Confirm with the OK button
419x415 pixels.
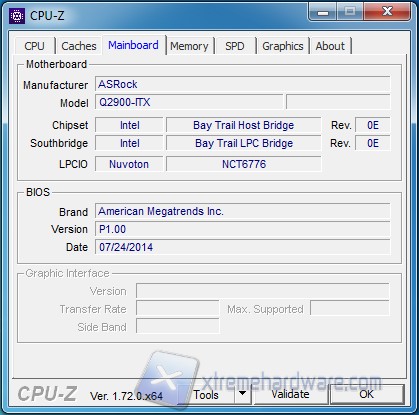coord(367,394)
